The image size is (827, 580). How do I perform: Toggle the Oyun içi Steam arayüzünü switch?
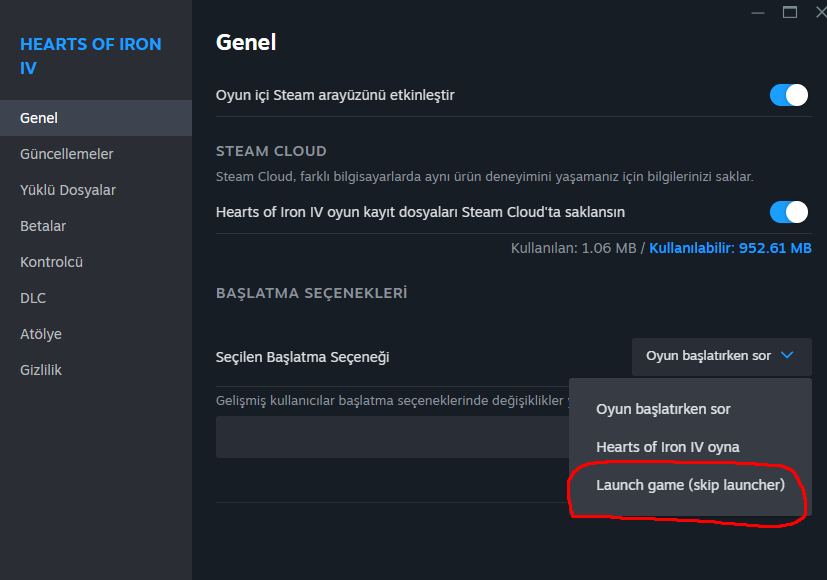[788, 95]
